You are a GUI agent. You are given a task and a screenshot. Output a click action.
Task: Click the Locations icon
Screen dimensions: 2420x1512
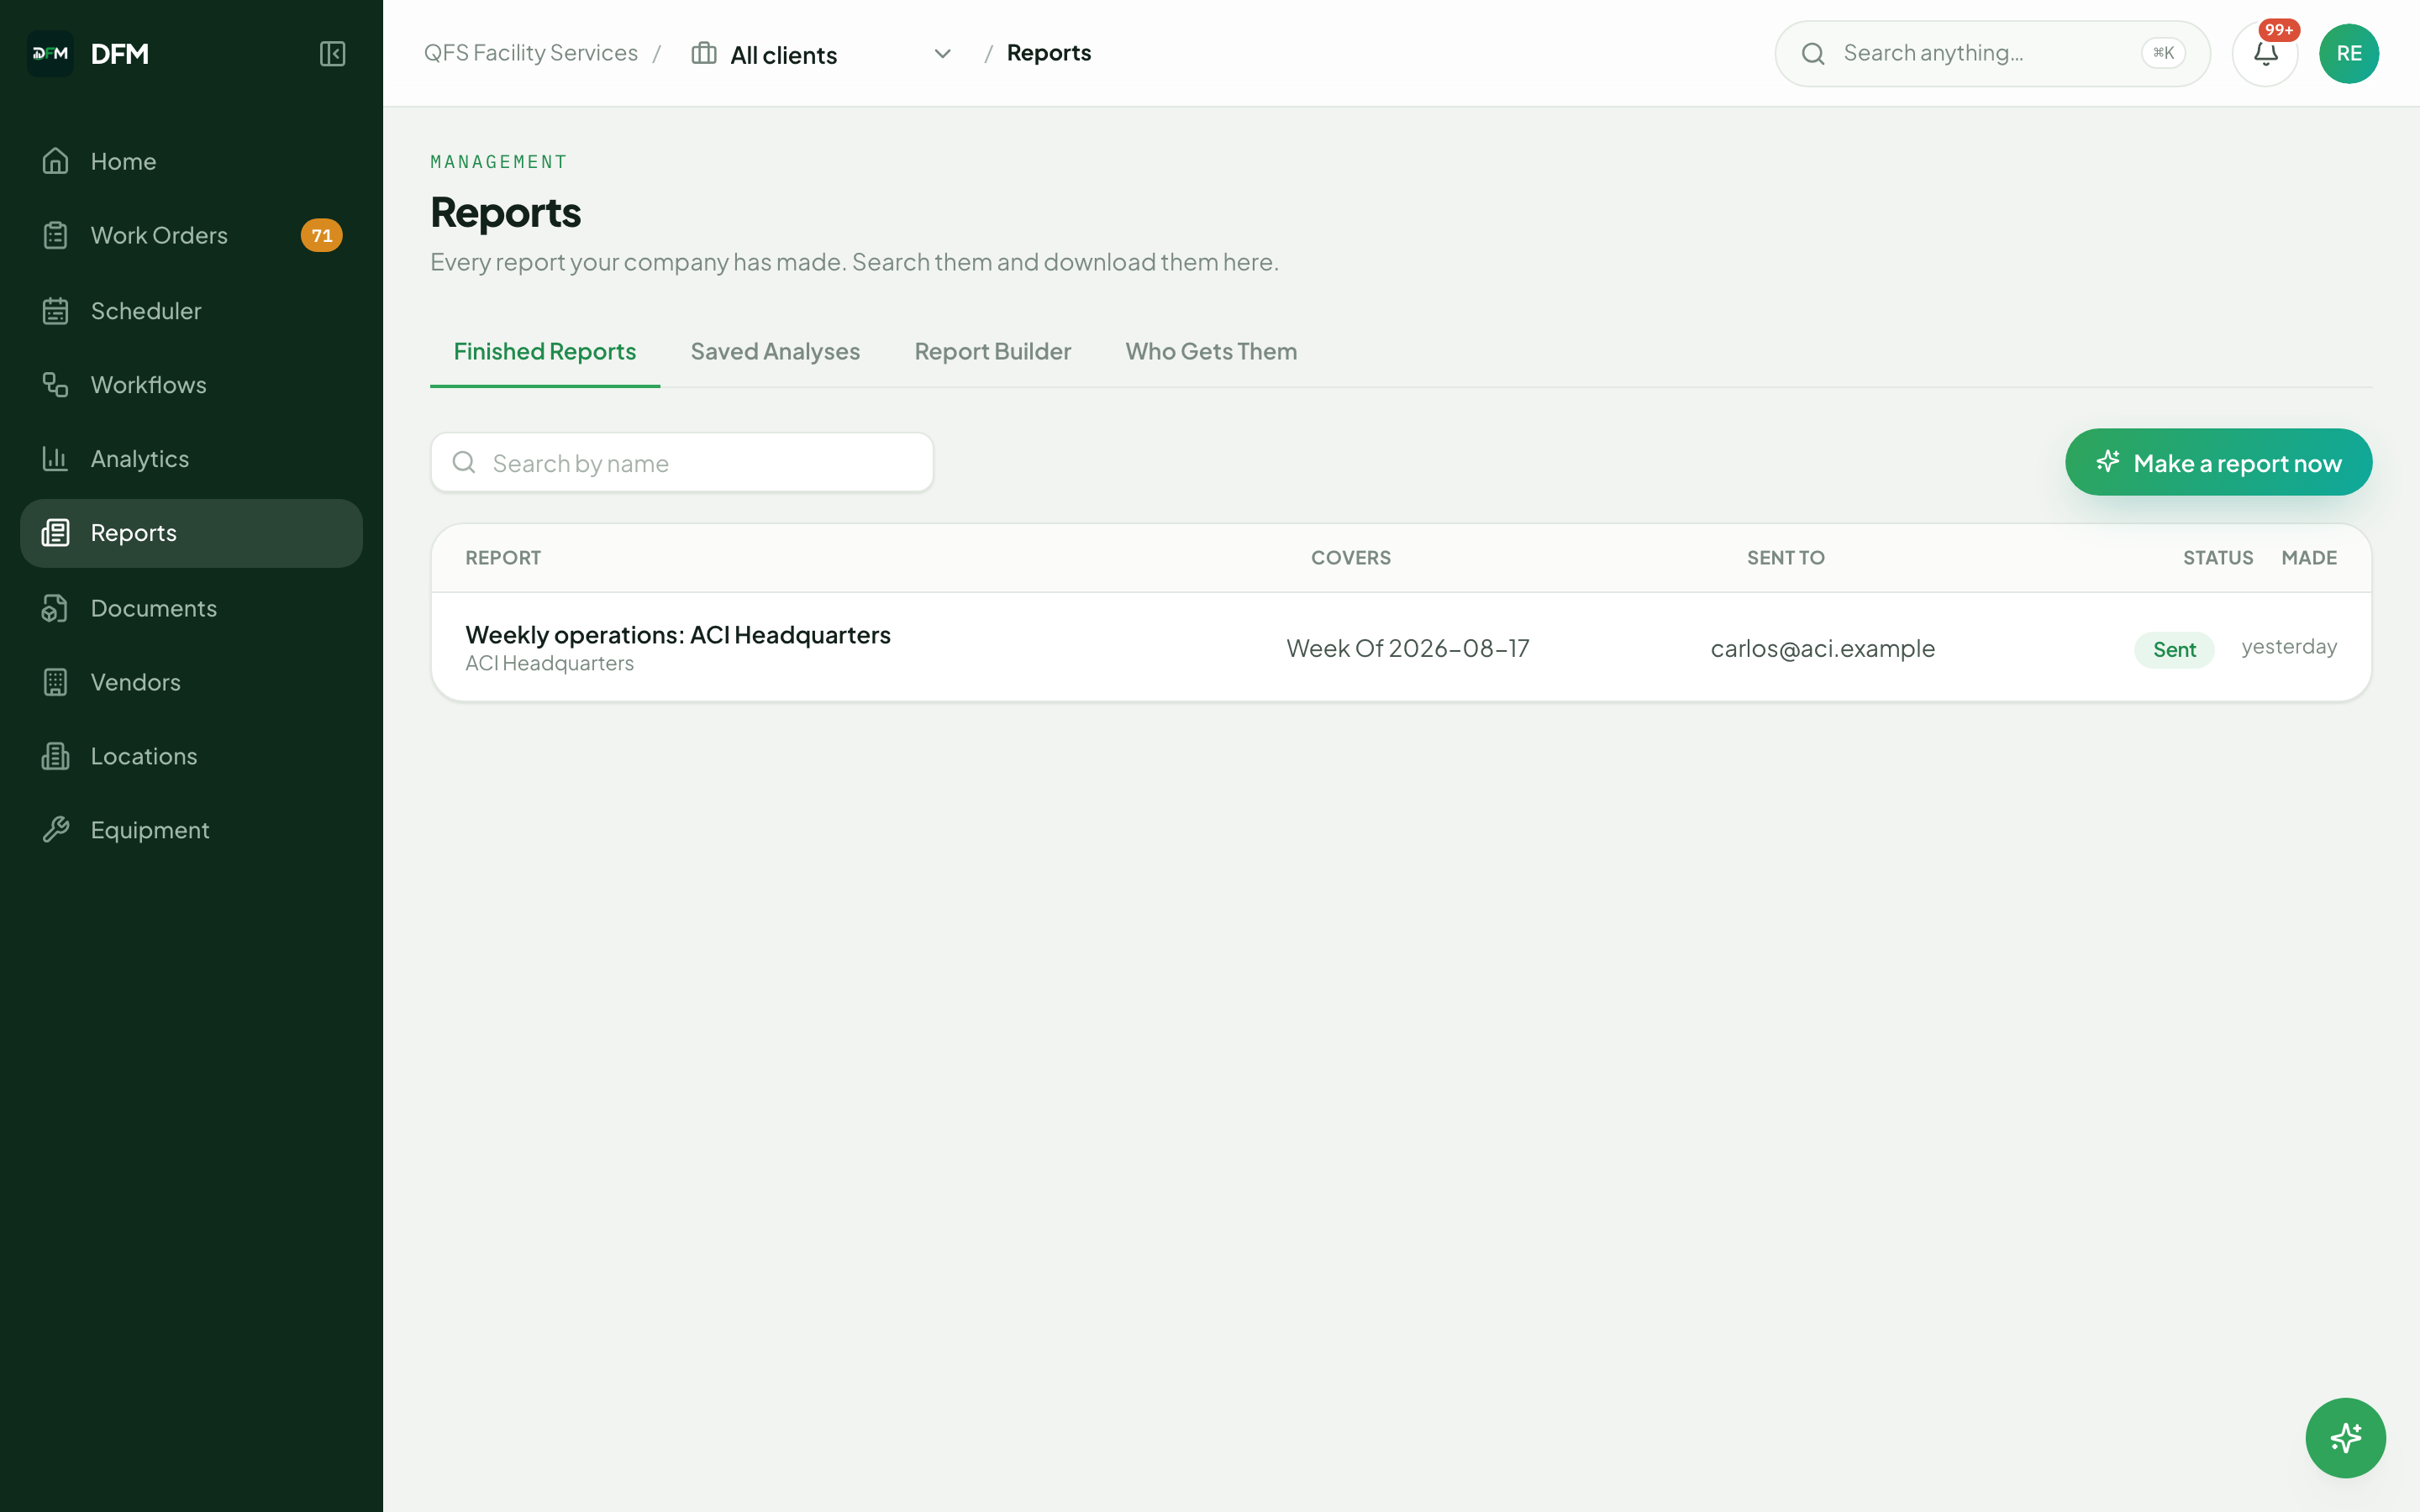56,756
